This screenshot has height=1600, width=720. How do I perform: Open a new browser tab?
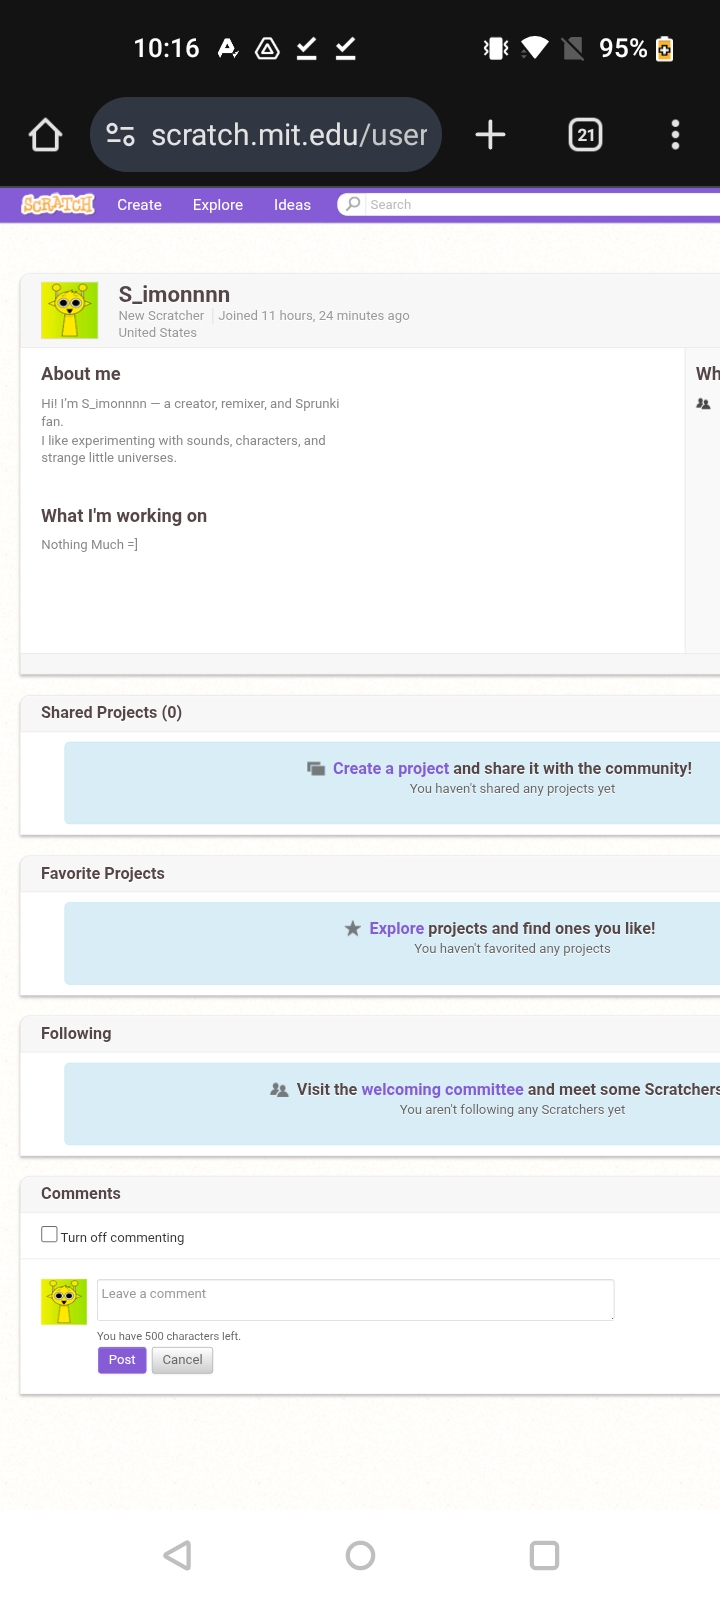(490, 135)
